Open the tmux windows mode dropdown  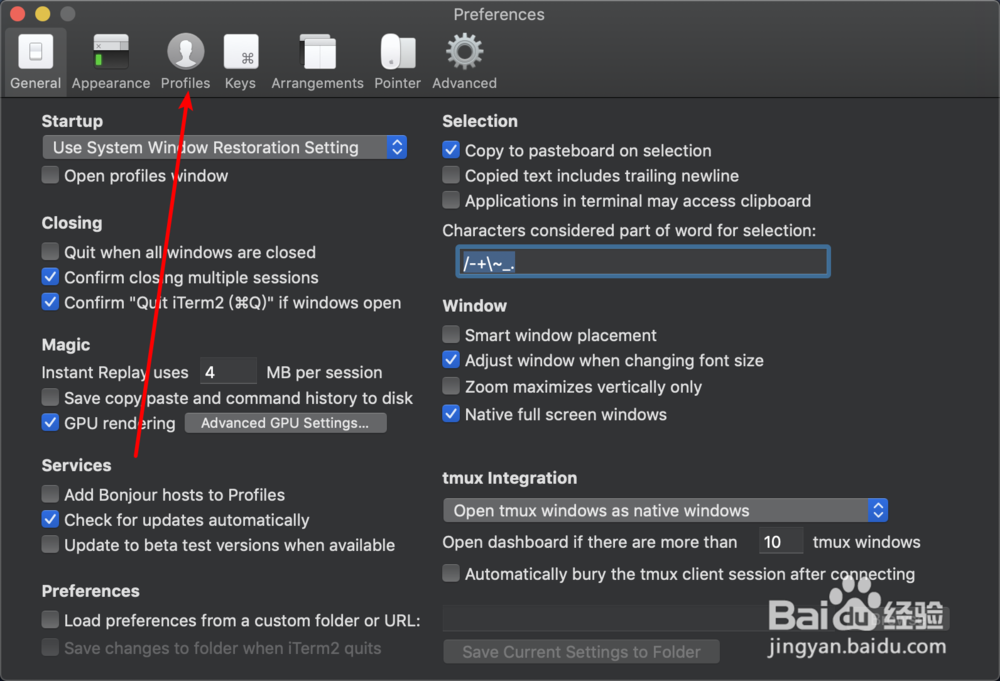[x=665, y=510]
